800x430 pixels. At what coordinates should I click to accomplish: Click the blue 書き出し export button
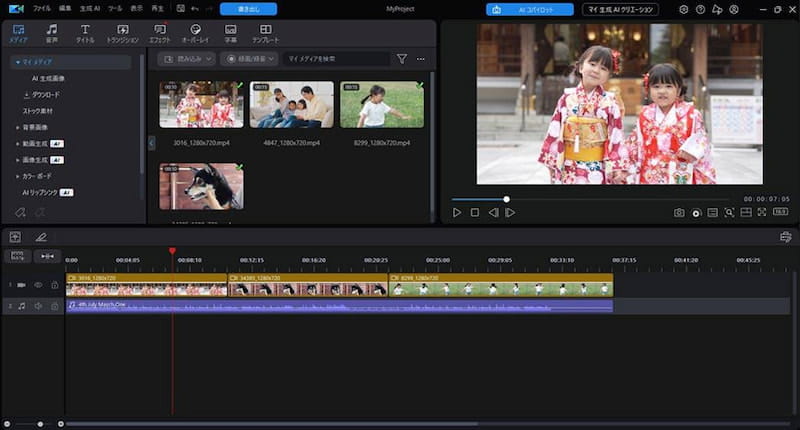click(248, 9)
